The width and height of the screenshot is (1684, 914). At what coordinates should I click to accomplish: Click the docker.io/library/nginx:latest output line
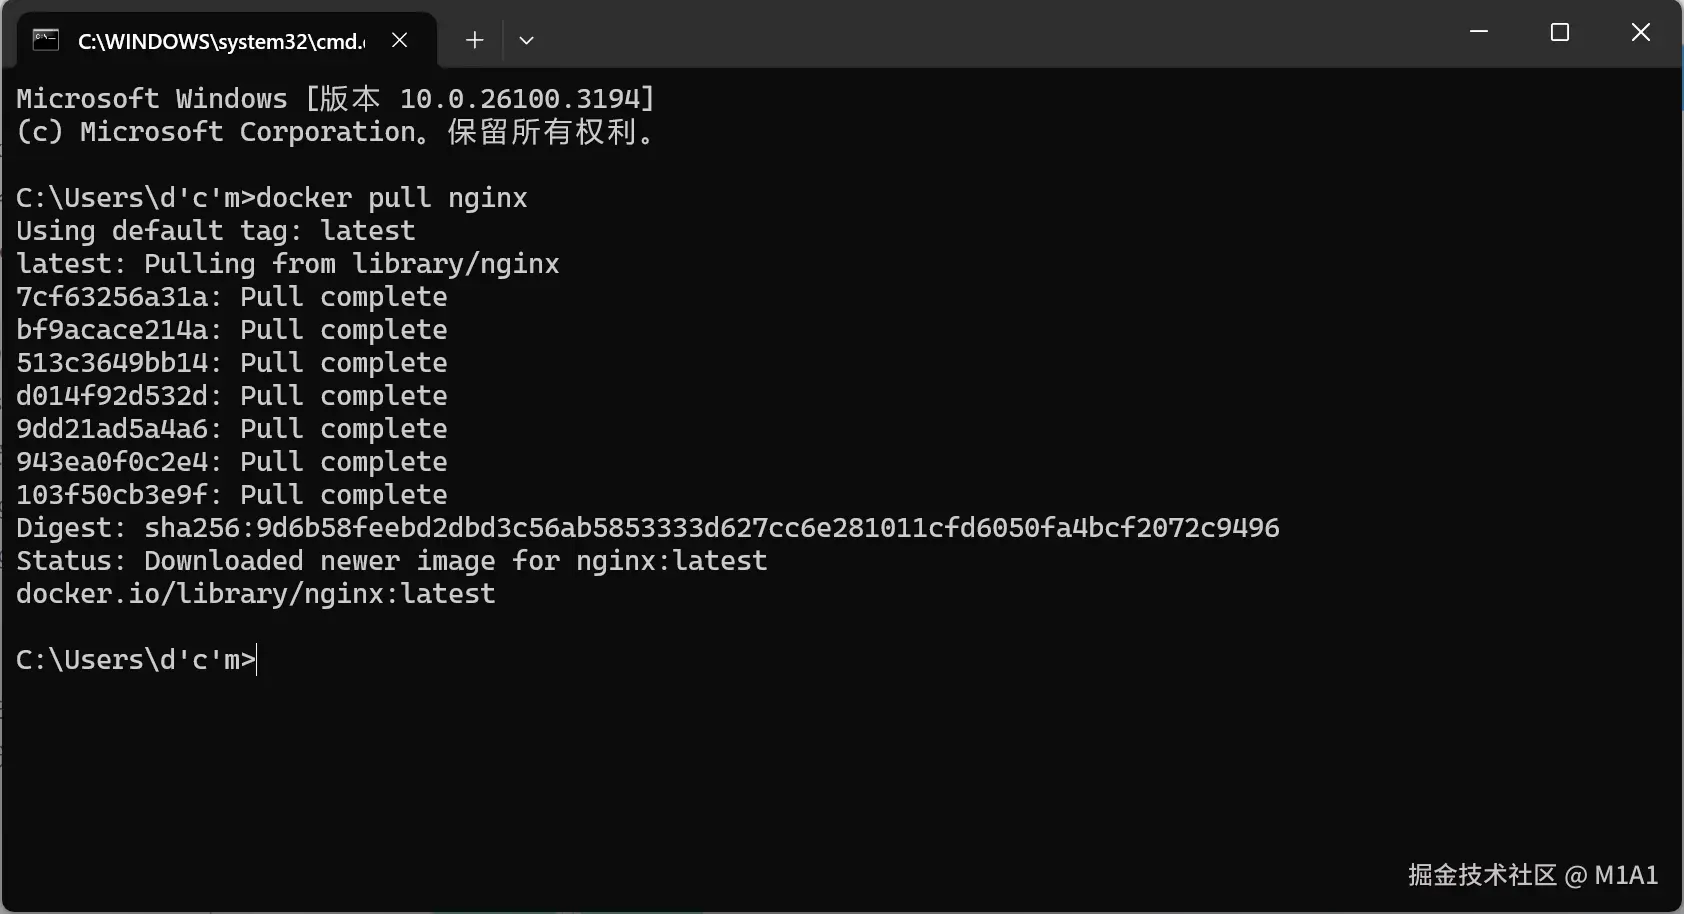tap(255, 594)
